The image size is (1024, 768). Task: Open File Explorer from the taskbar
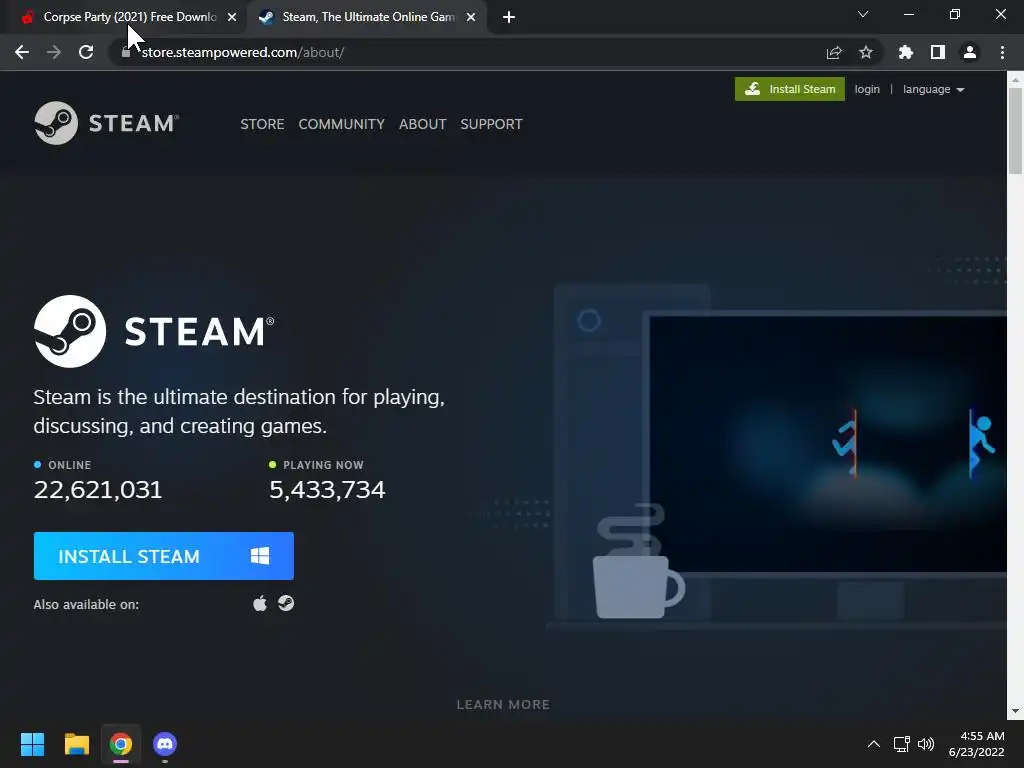tap(76, 744)
